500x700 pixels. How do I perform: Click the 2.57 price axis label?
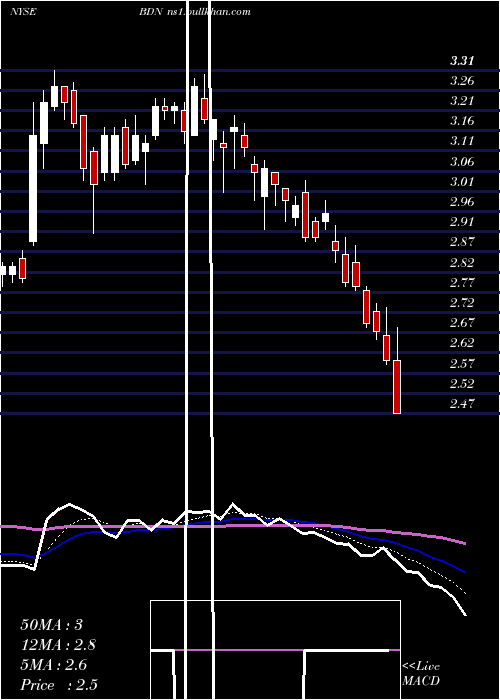pos(462,363)
